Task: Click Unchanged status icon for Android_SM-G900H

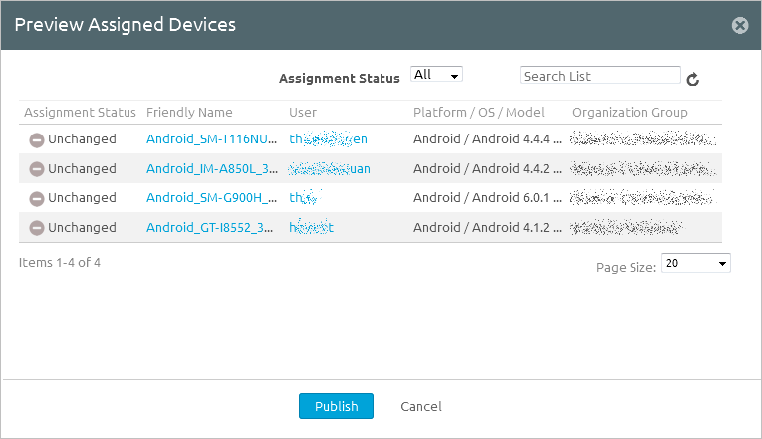Action: click(36, 198)
